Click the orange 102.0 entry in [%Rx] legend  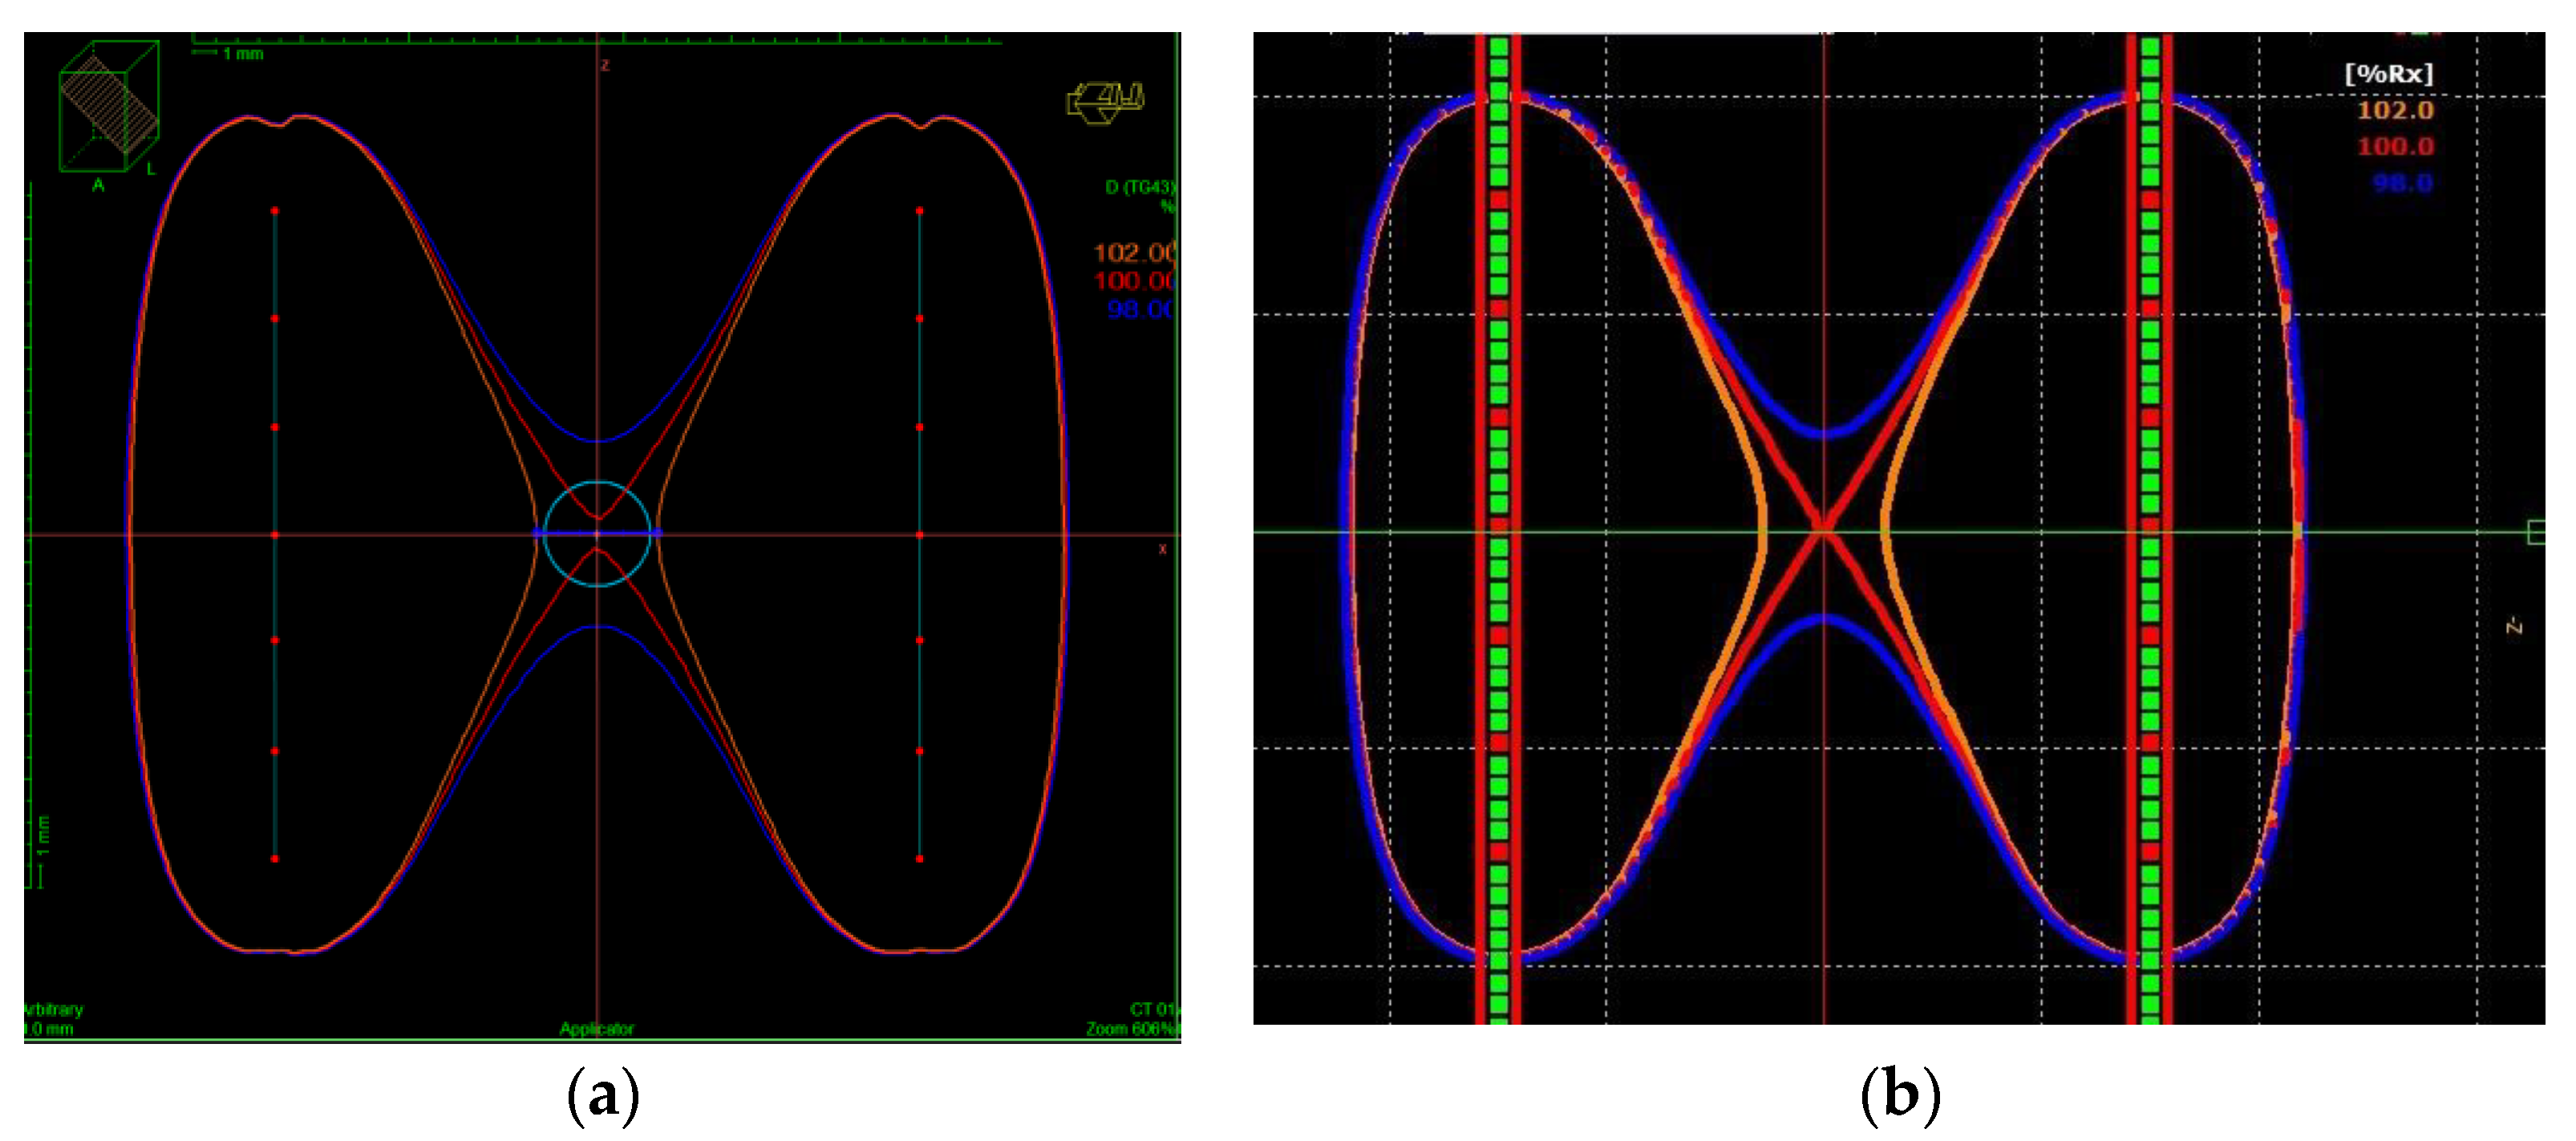[2395, 110]
